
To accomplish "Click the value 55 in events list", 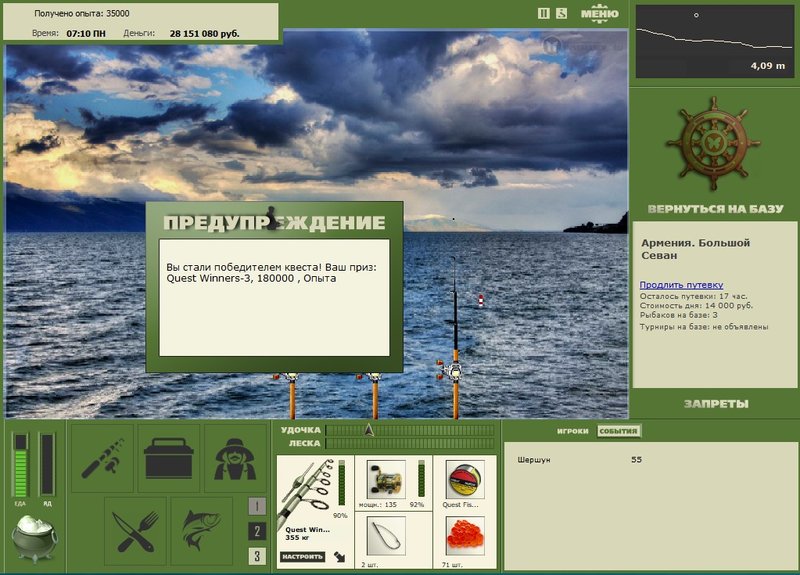I will pyautogui.click(x=636, y=460).
